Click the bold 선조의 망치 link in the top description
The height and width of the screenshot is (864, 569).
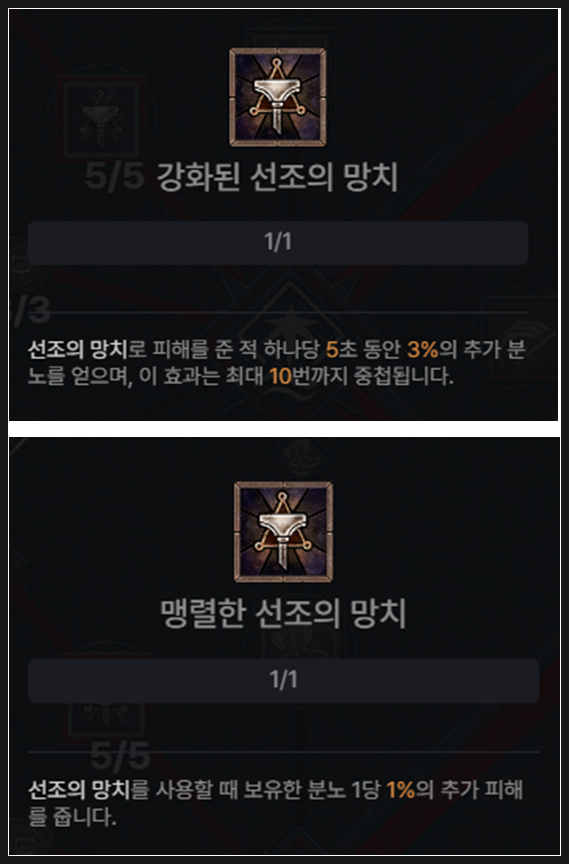[78, 349]
